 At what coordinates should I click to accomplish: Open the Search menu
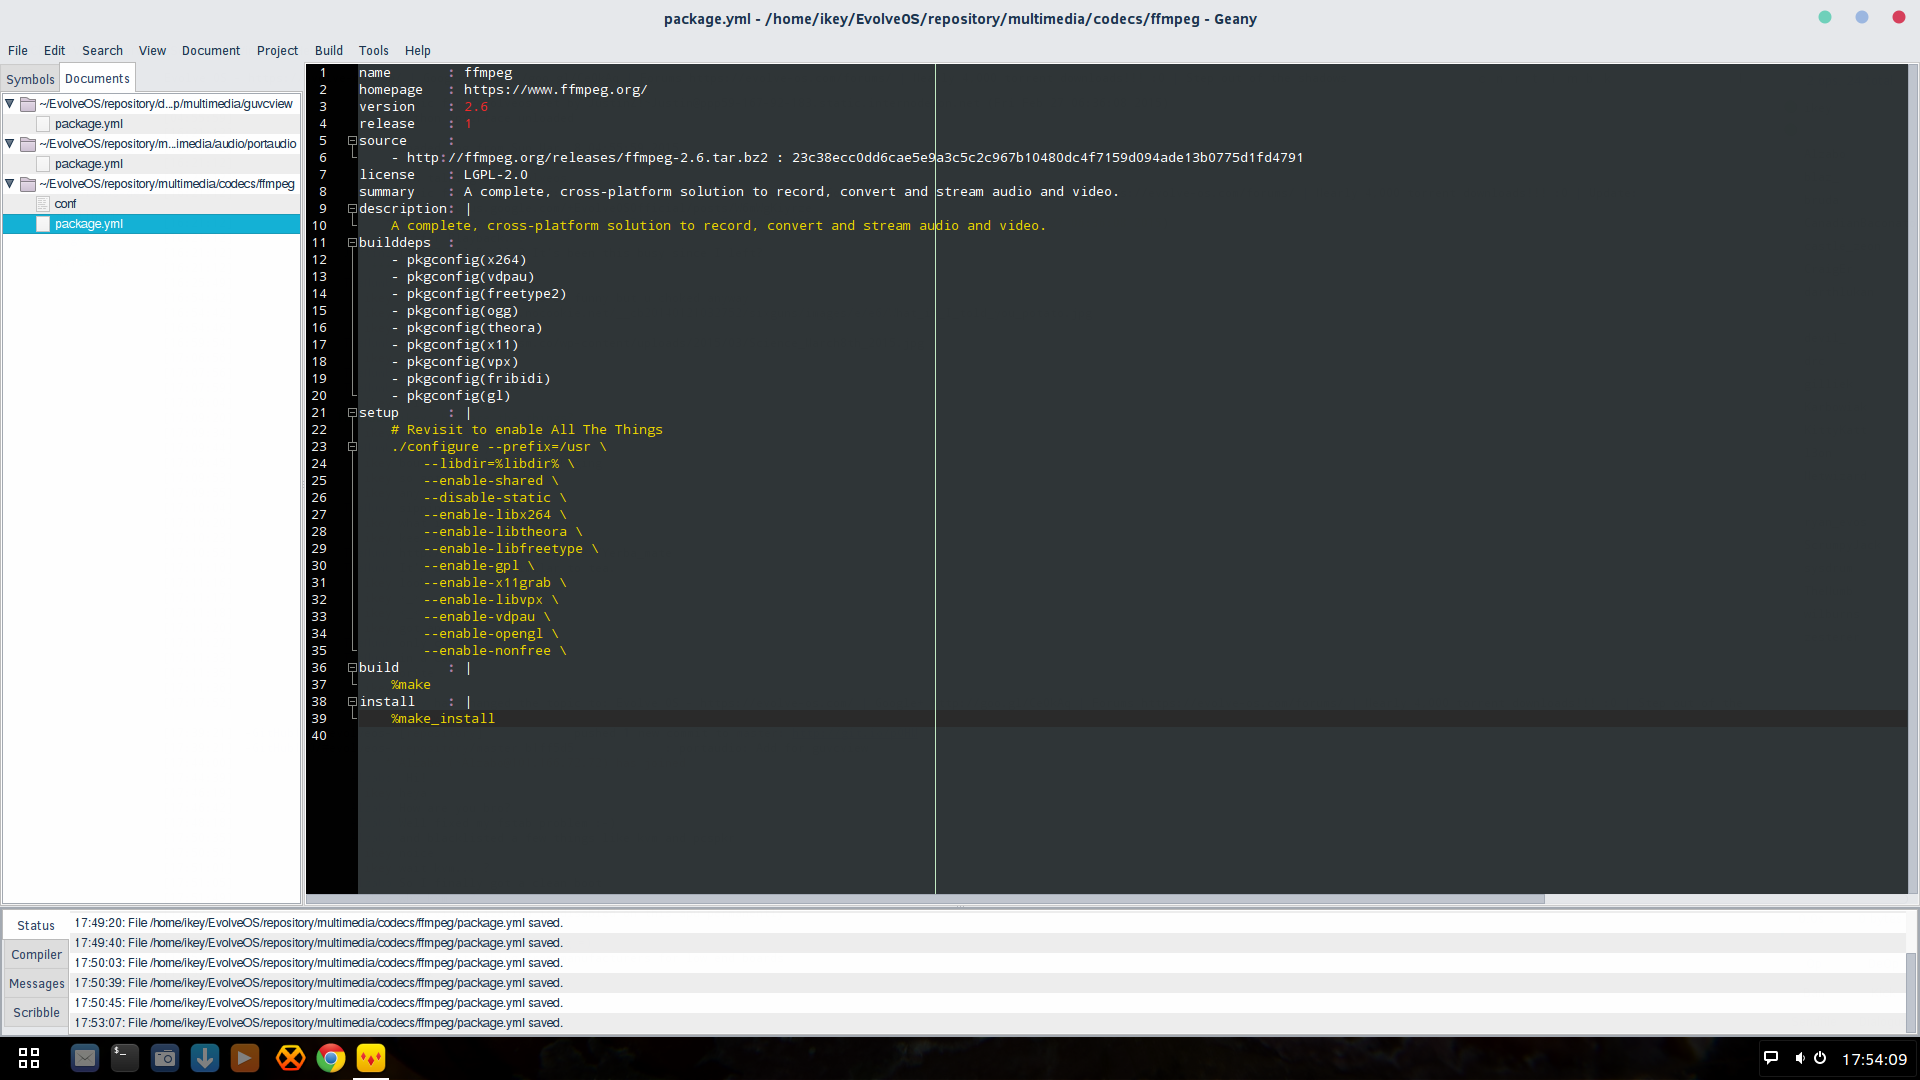pyautogui.click(x=102, y=50)
